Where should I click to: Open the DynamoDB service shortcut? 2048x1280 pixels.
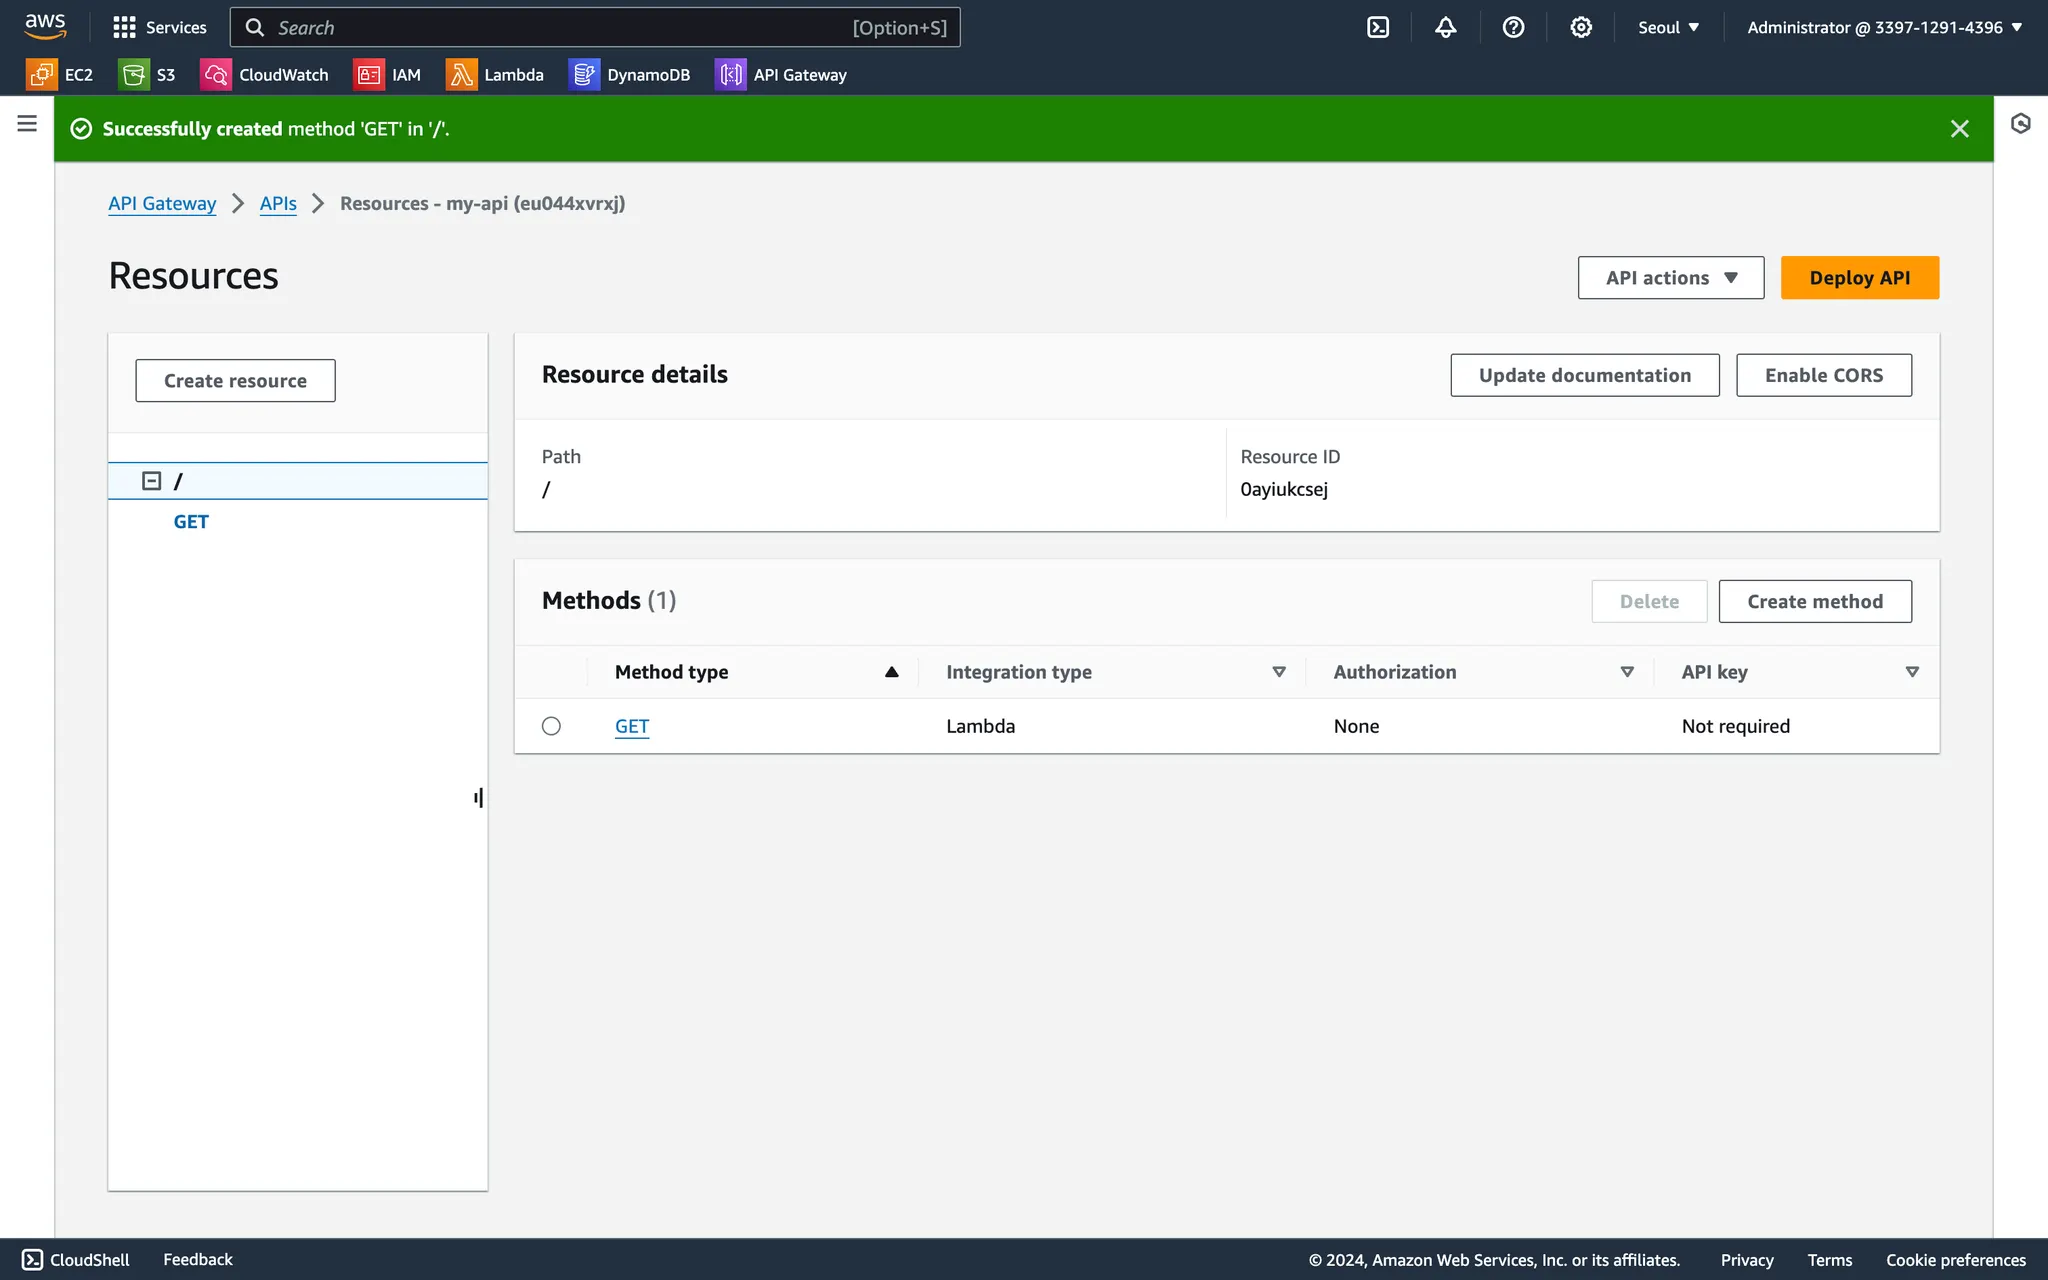pos(630,75)
